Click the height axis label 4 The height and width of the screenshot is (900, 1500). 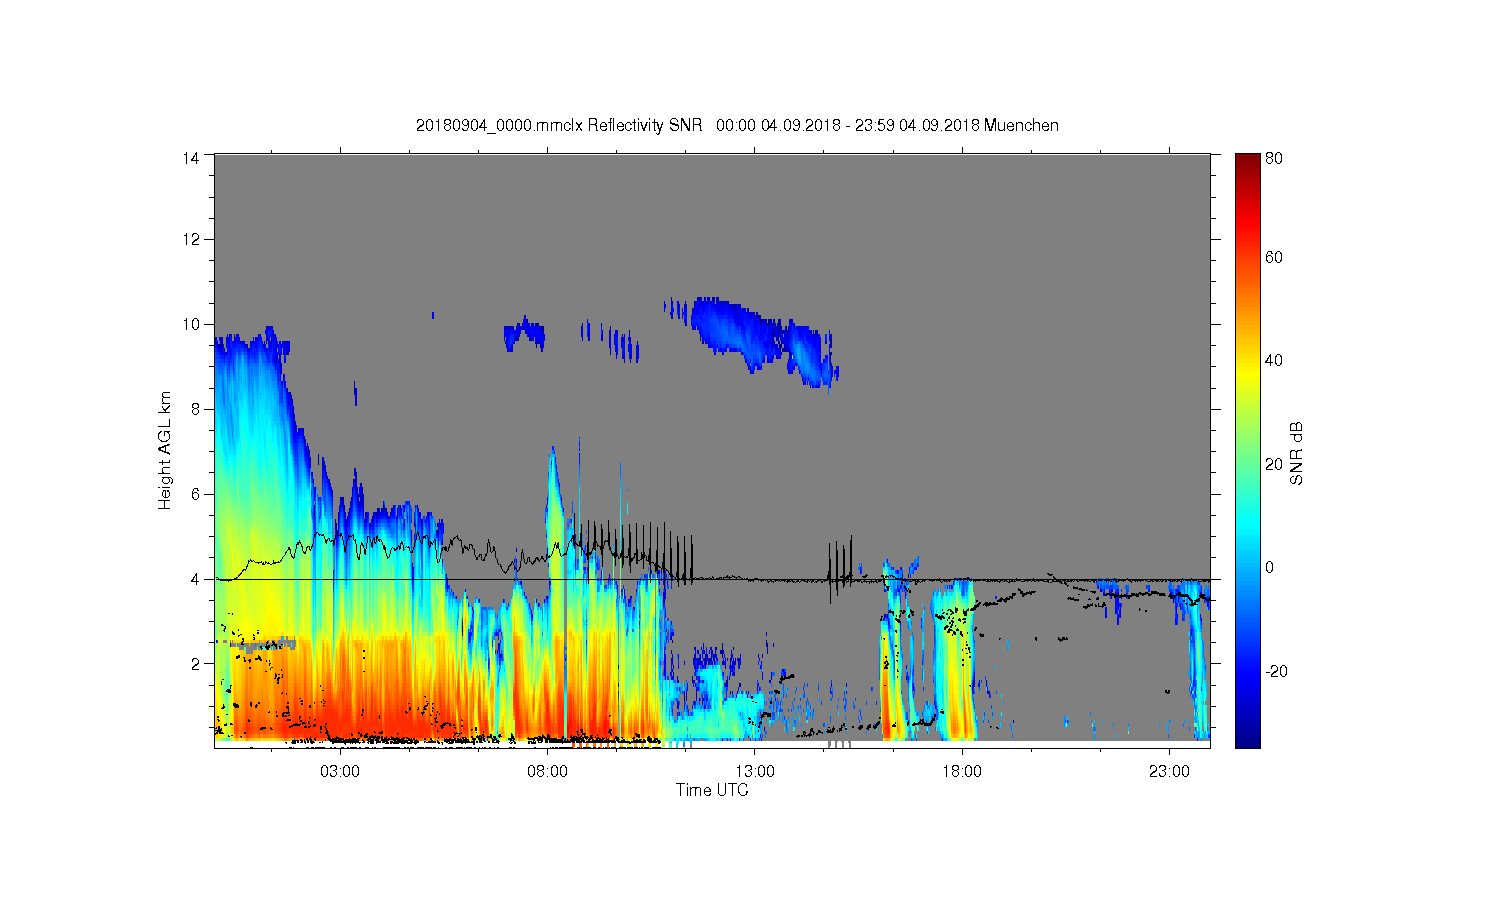pos(196,579)
